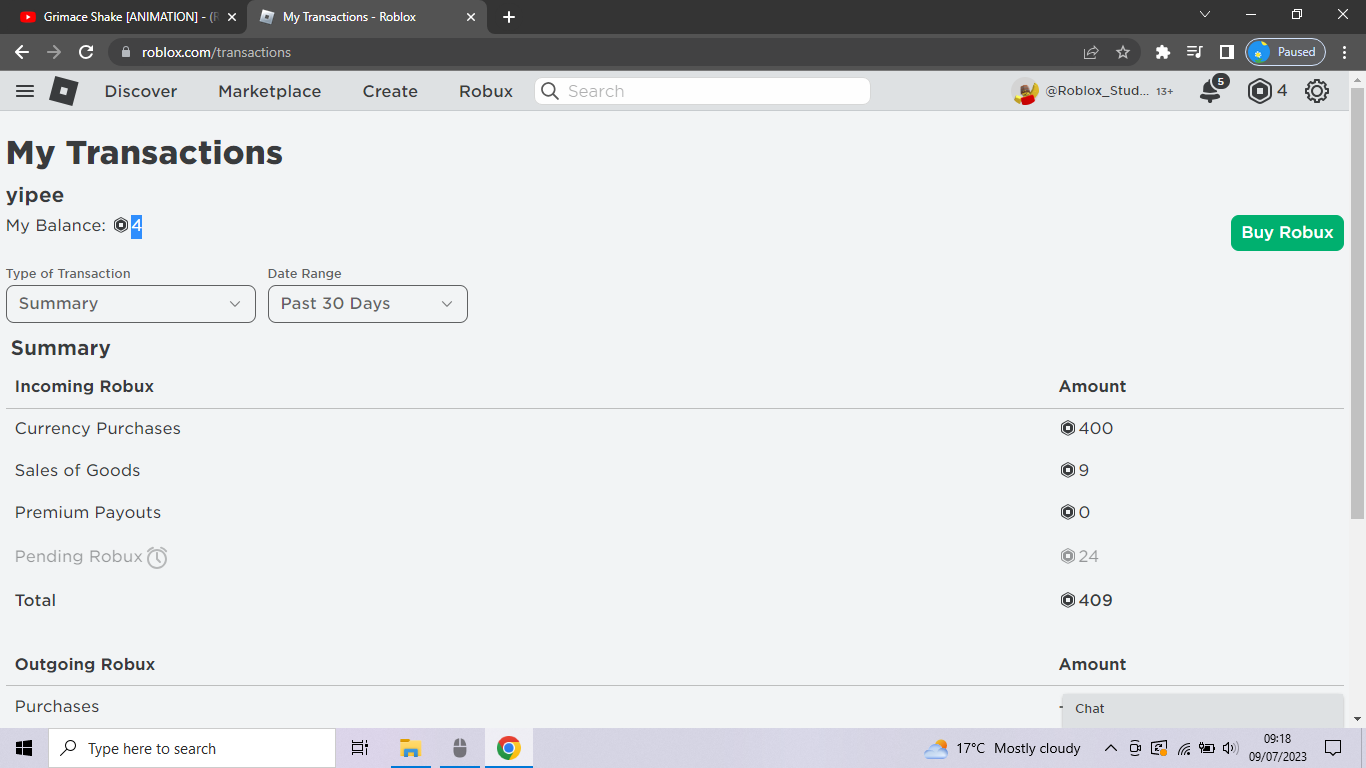
Task: Show hidden system tray icons
Action: click(1111, 748)
